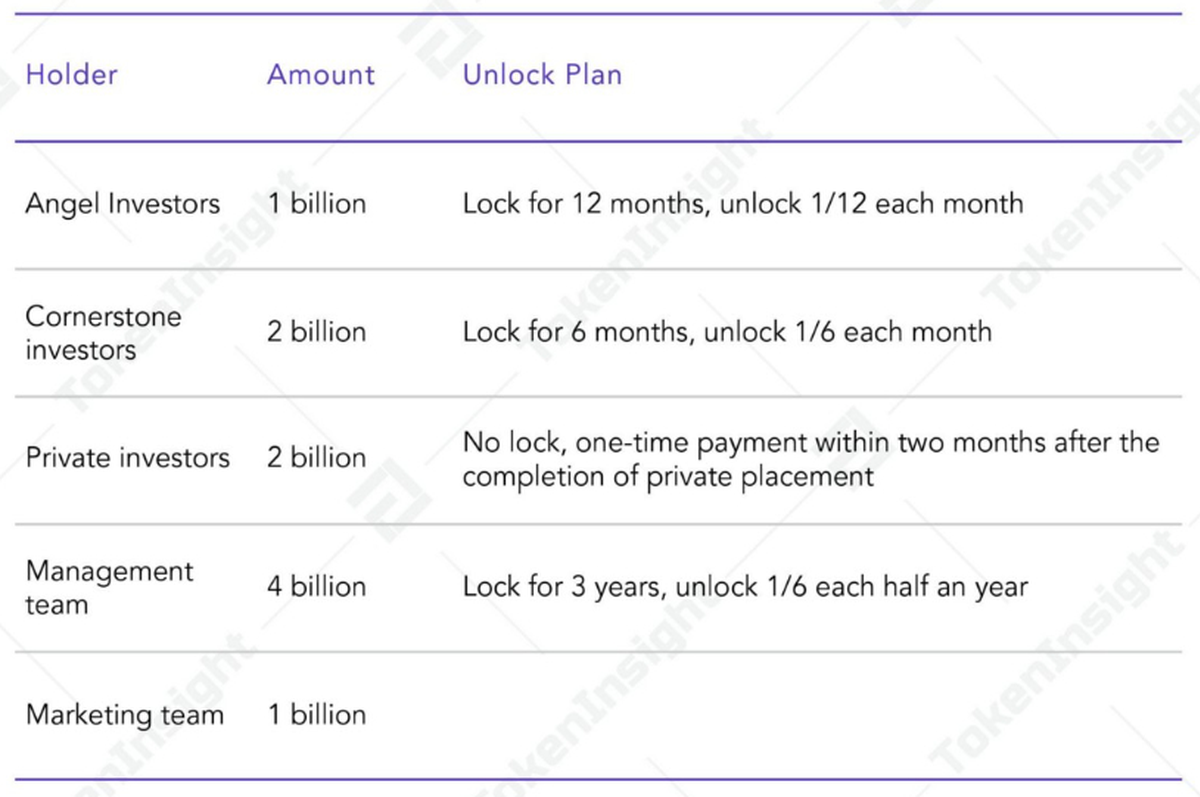
Task: Click the 4 billion amount
Action: pyautogui.click(x=316, y=587)
